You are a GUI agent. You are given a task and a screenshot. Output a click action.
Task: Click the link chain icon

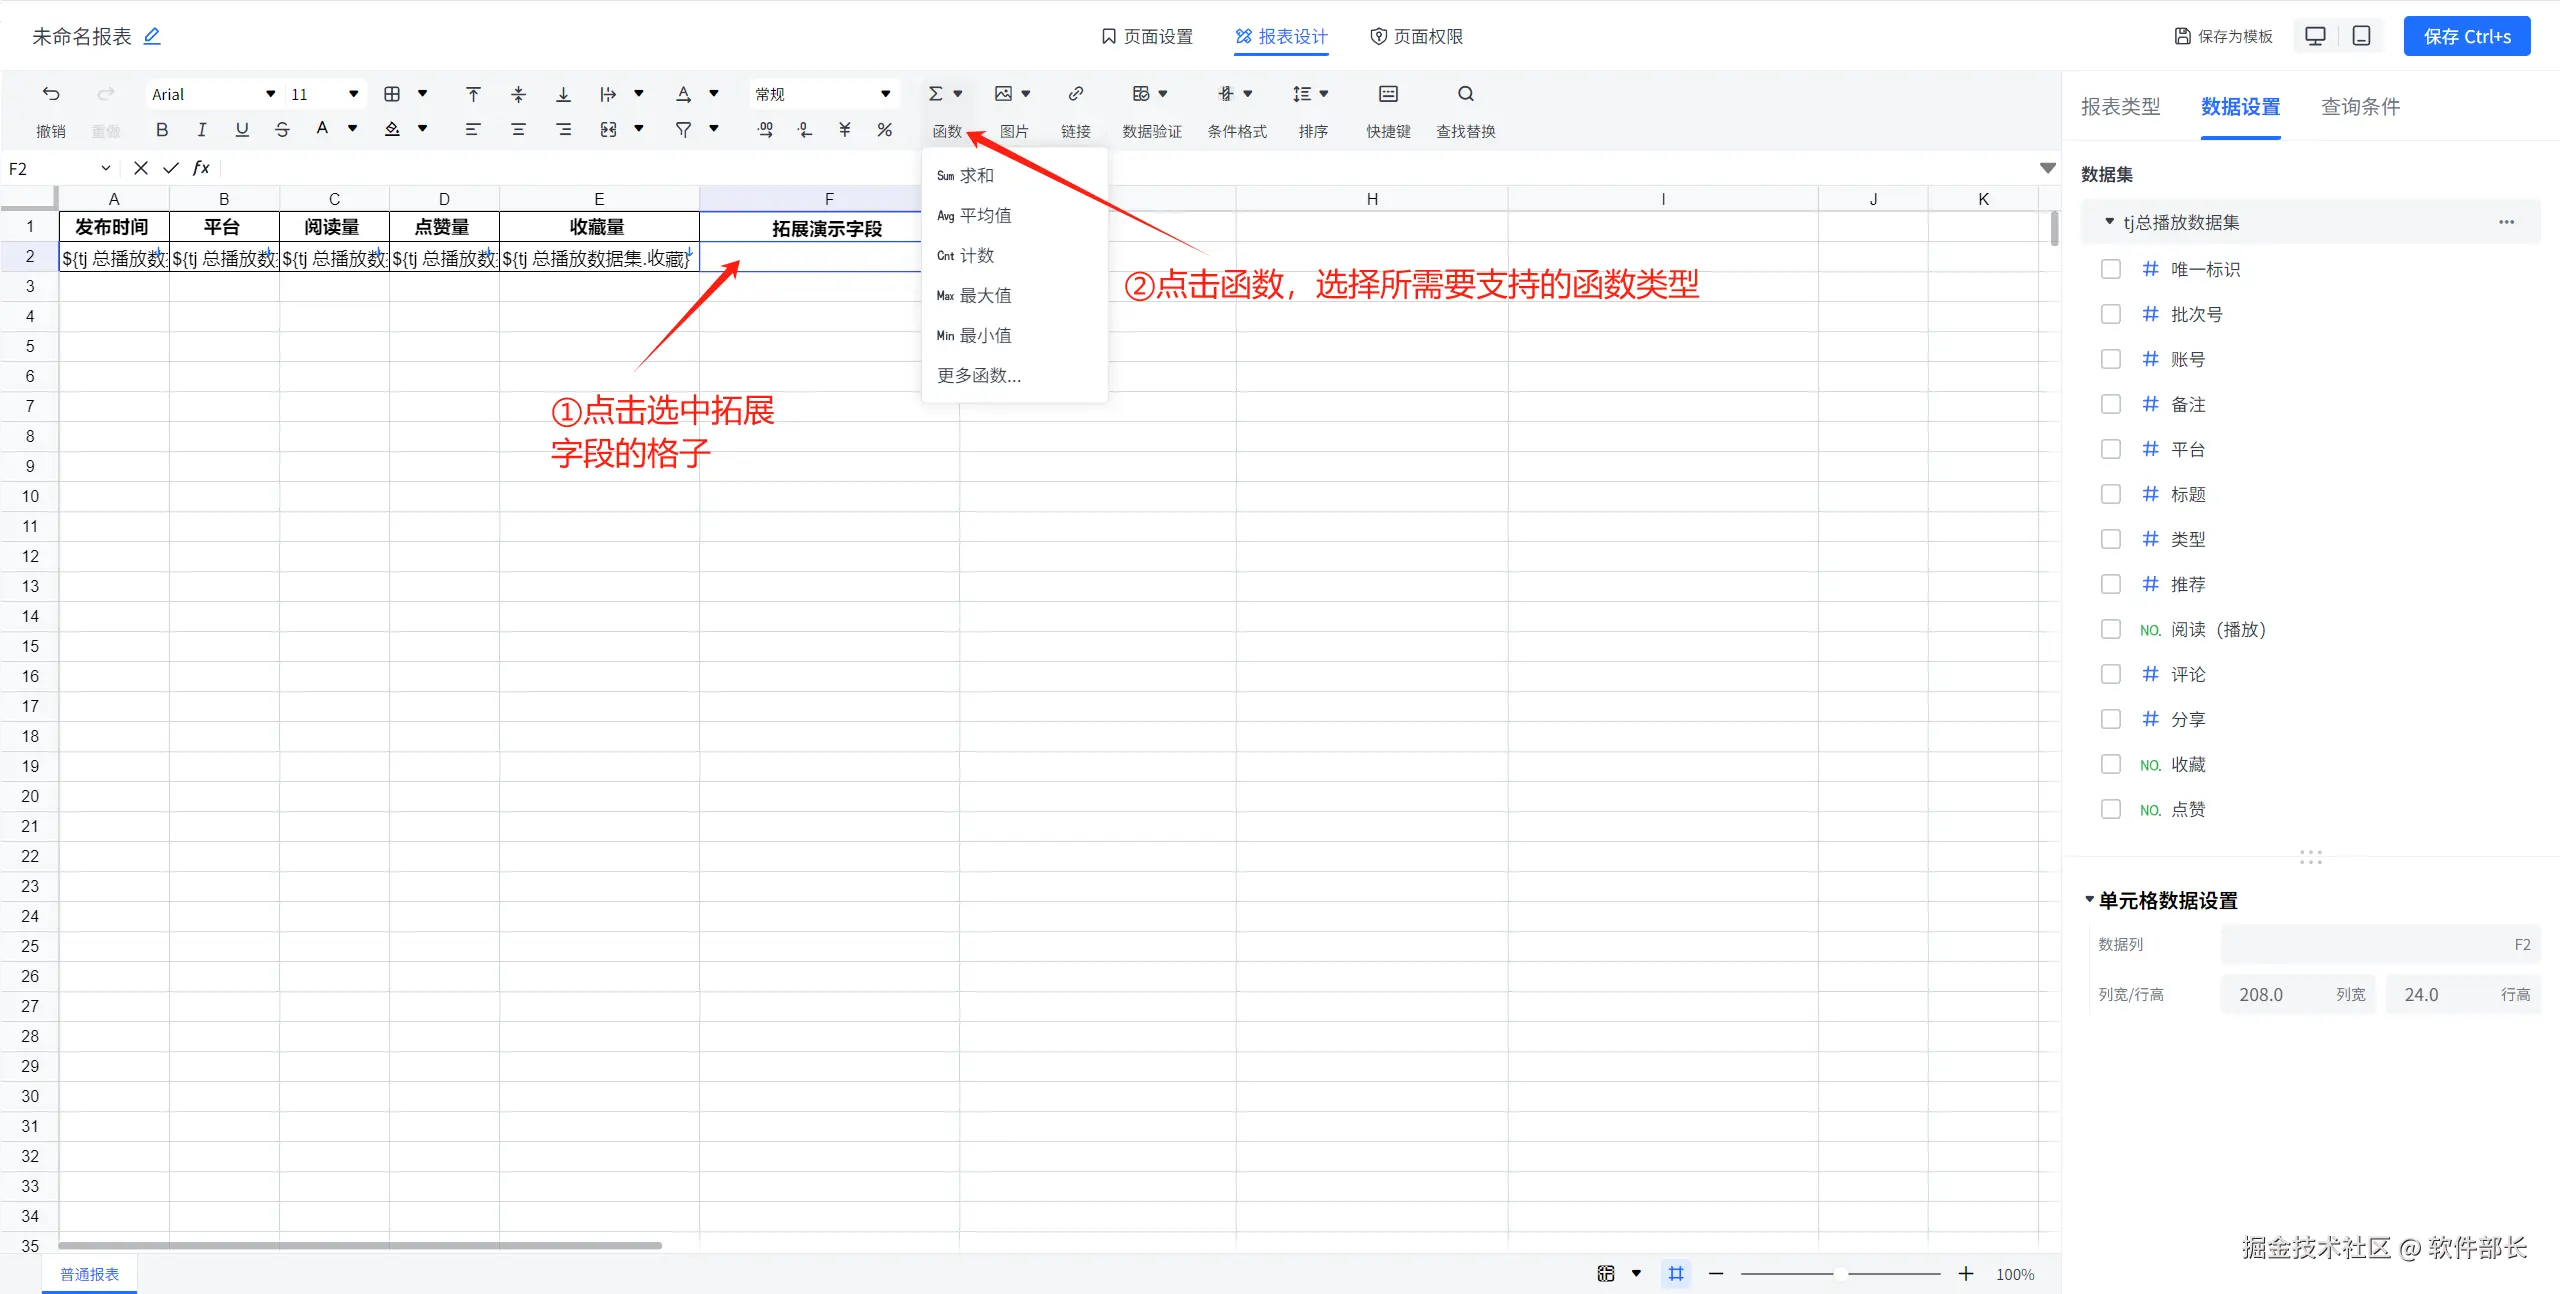pyautogui.click(x=1075, y=94)
